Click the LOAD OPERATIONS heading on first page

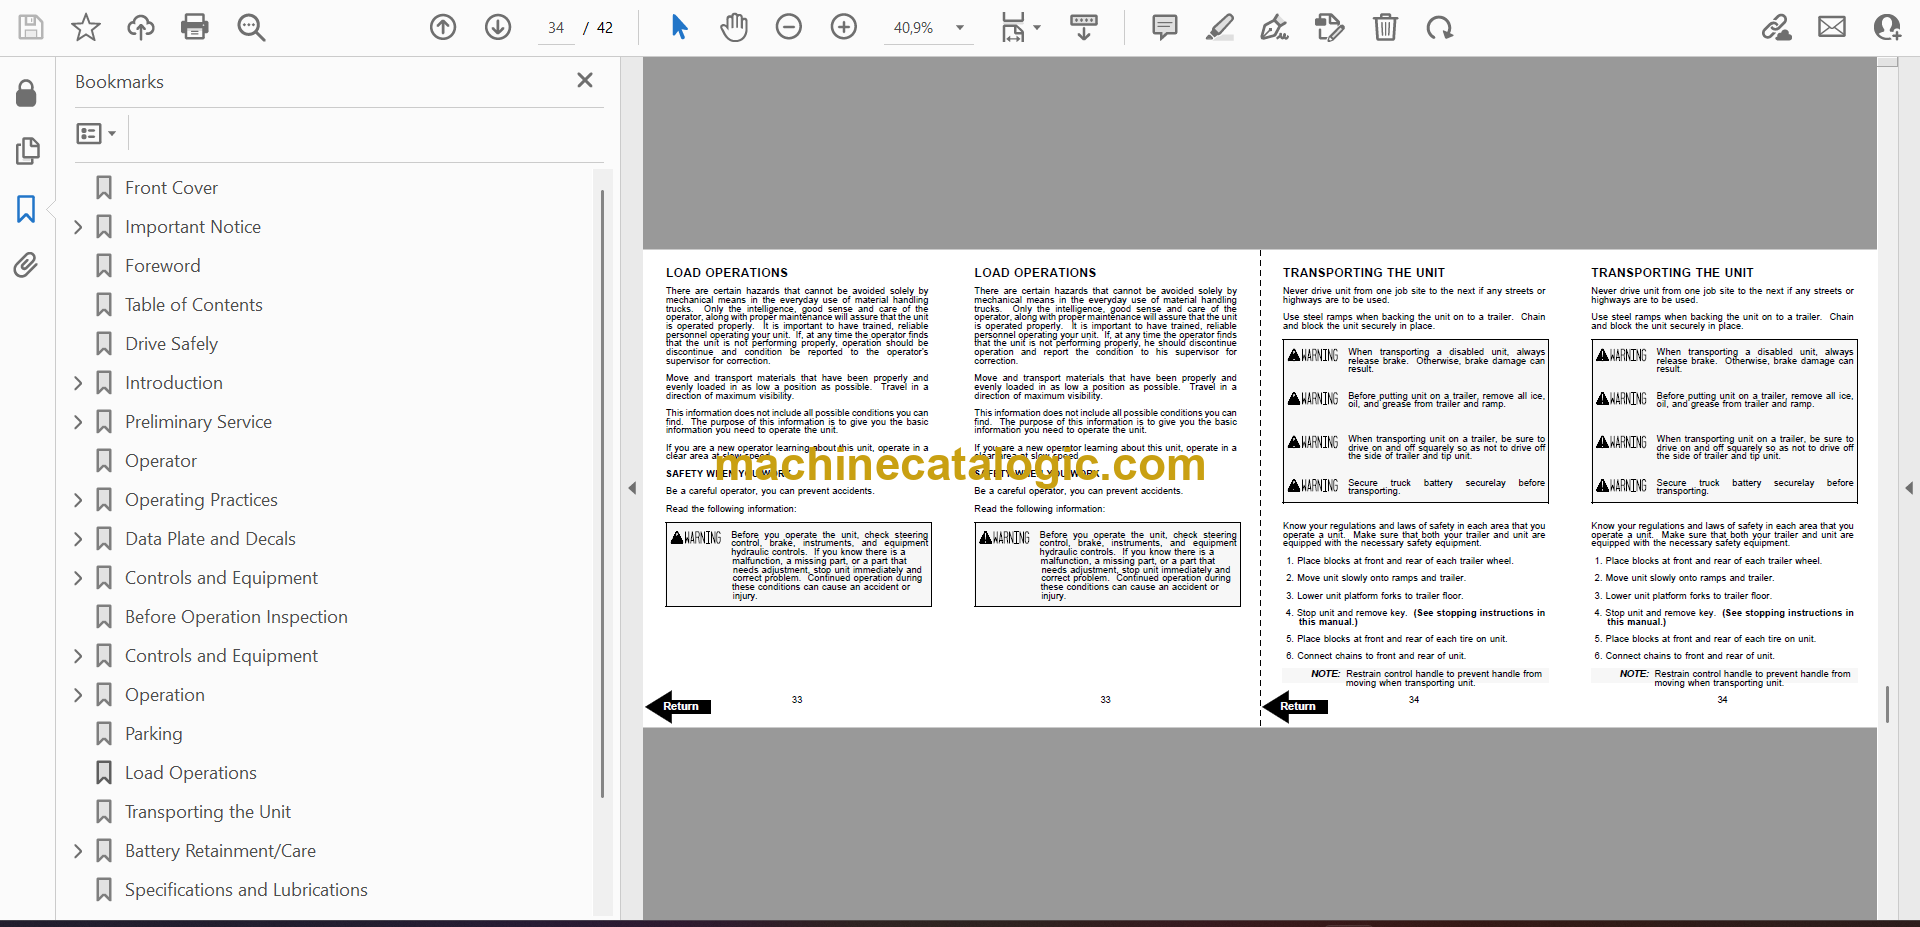coord(727,272)
